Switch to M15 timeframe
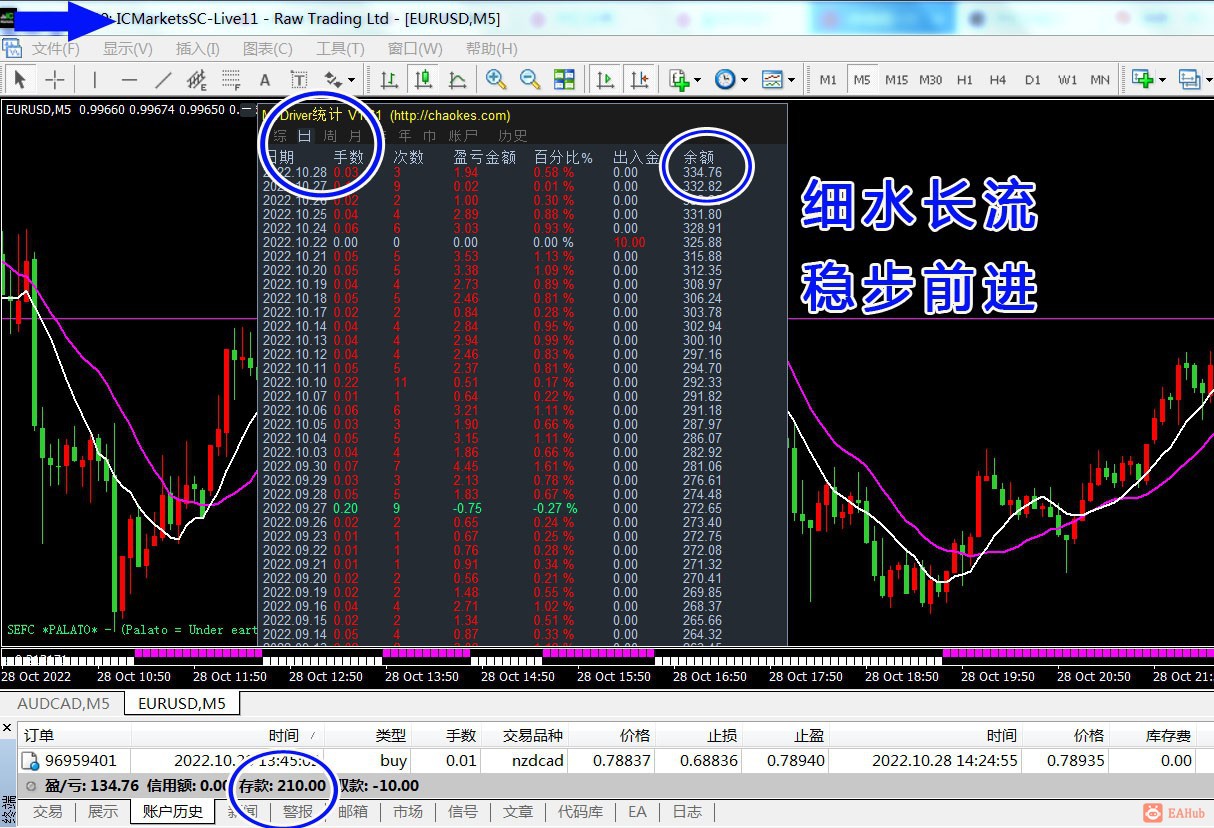This screenshot has height=828, width=1214. pyautogui.click(x=896, y=80)
